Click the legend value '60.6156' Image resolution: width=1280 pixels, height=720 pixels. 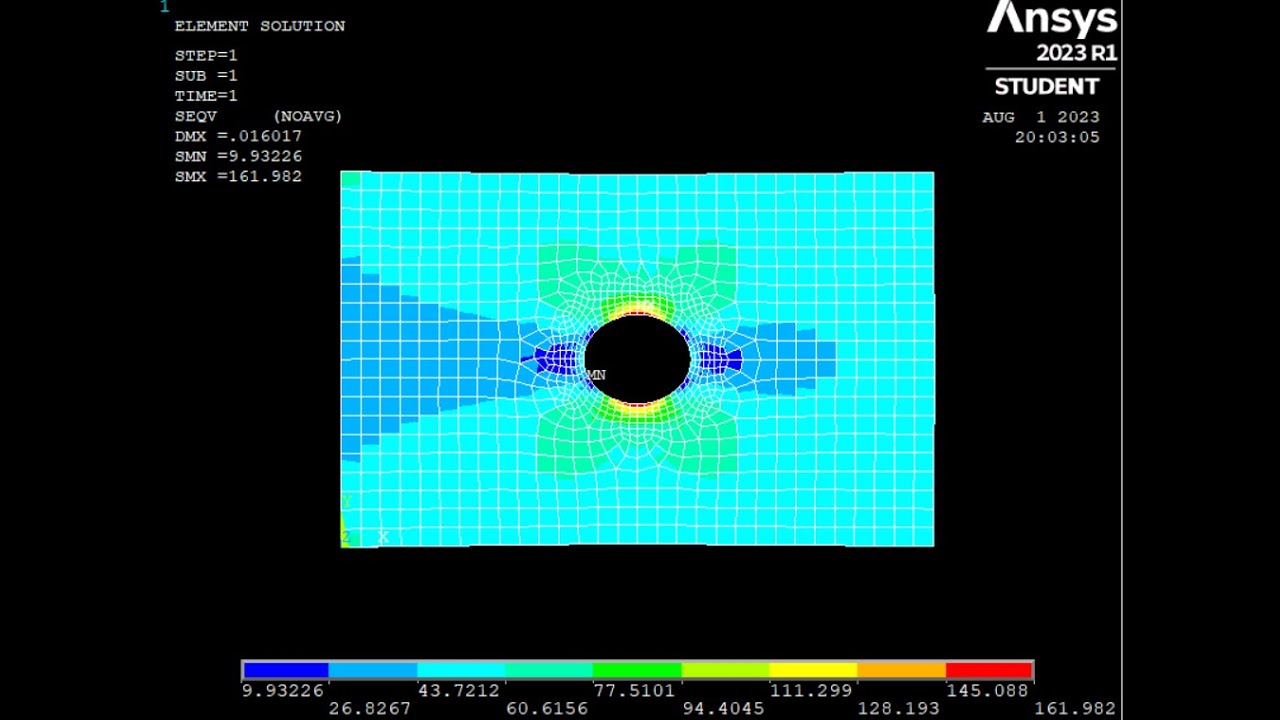[x=547, y=708]
